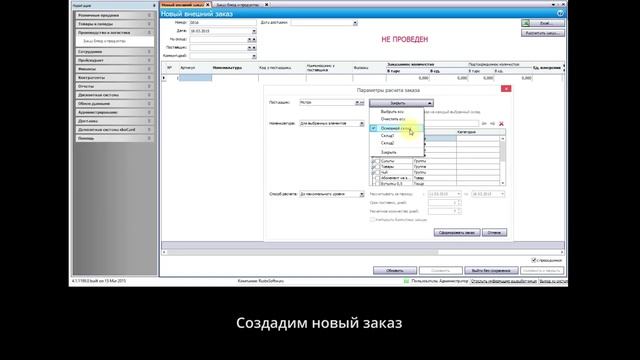The height and width of the screenshot is (360, 640).
Task: Open the 'Способ расчета' combo box
Action: 332,194
